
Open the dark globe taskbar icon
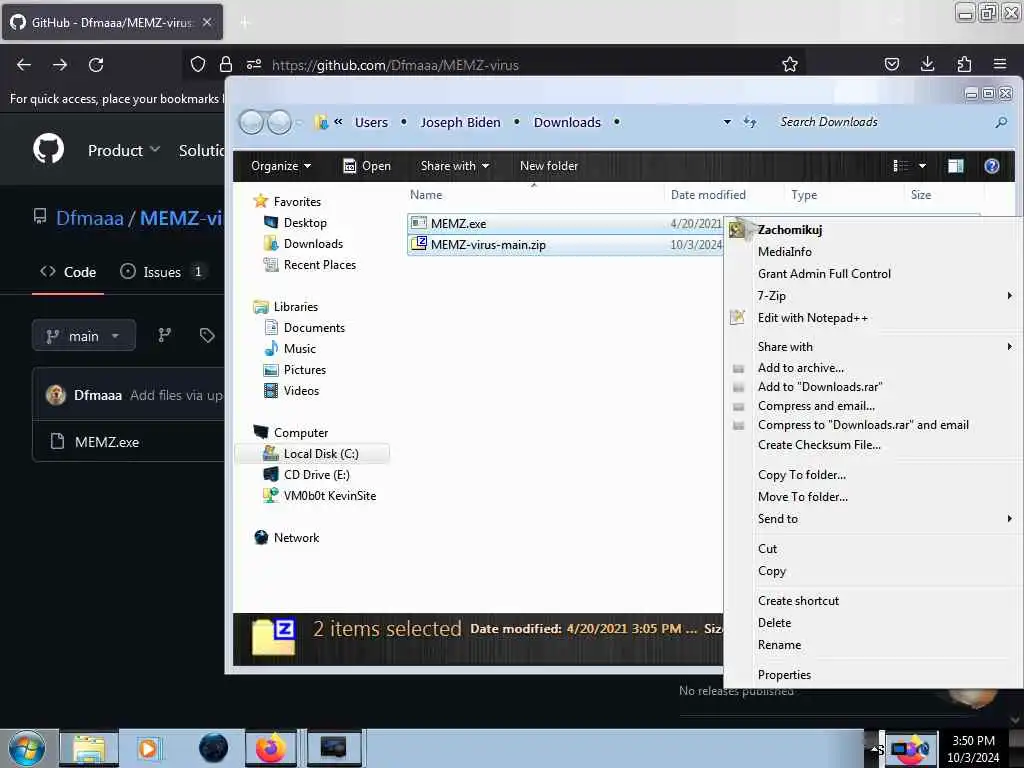pyautogui.click(x=214, y=748)
